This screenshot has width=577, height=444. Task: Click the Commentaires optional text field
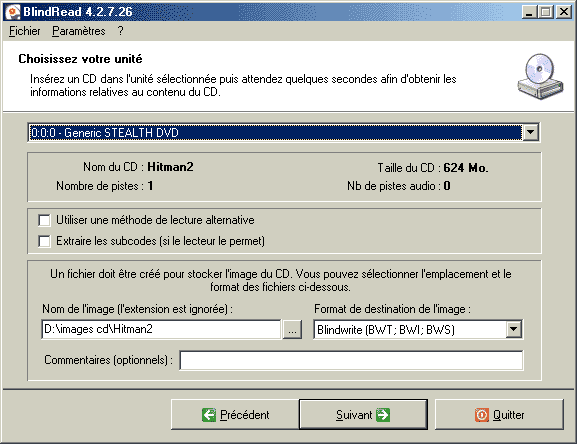pos(351,360)
